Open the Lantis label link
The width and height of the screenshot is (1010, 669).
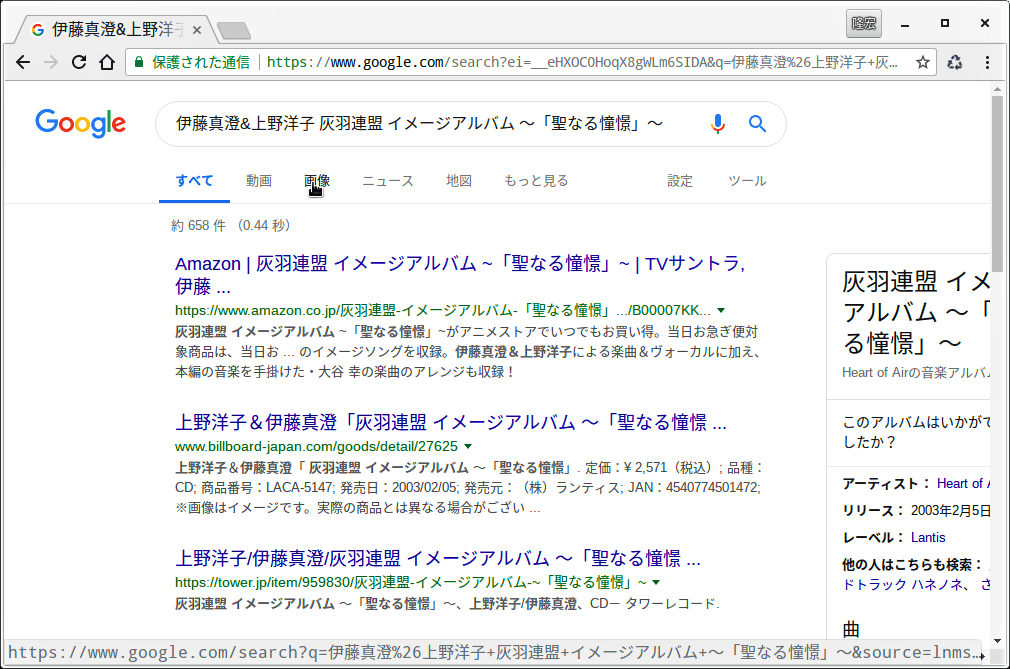point(928,538)
